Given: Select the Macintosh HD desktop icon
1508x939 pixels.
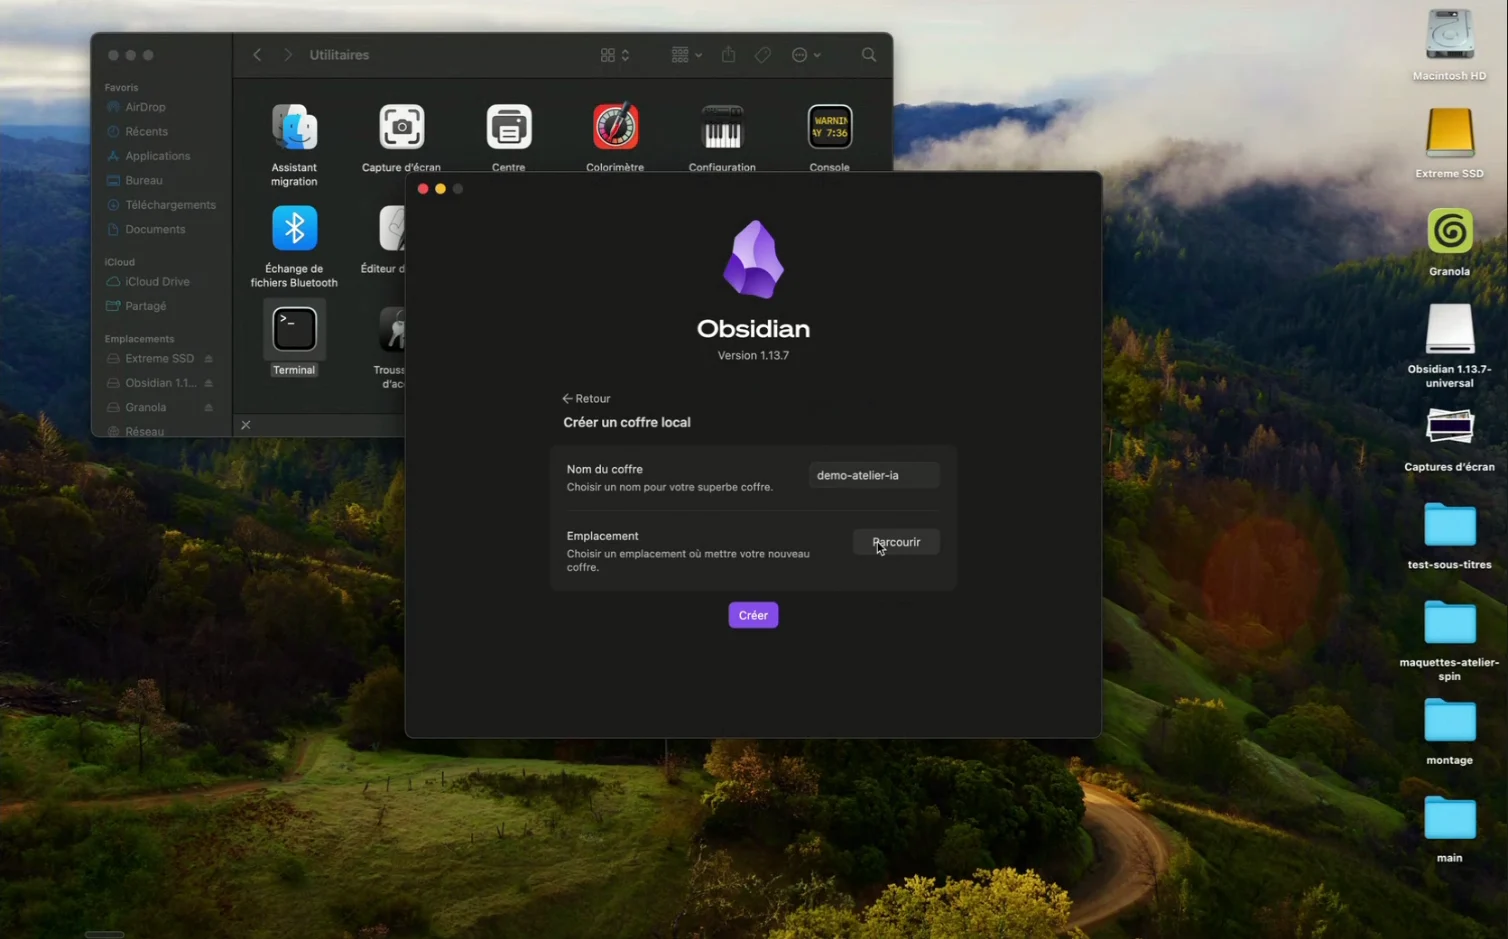Looking at the screenshot, I should coord(1449,35).
